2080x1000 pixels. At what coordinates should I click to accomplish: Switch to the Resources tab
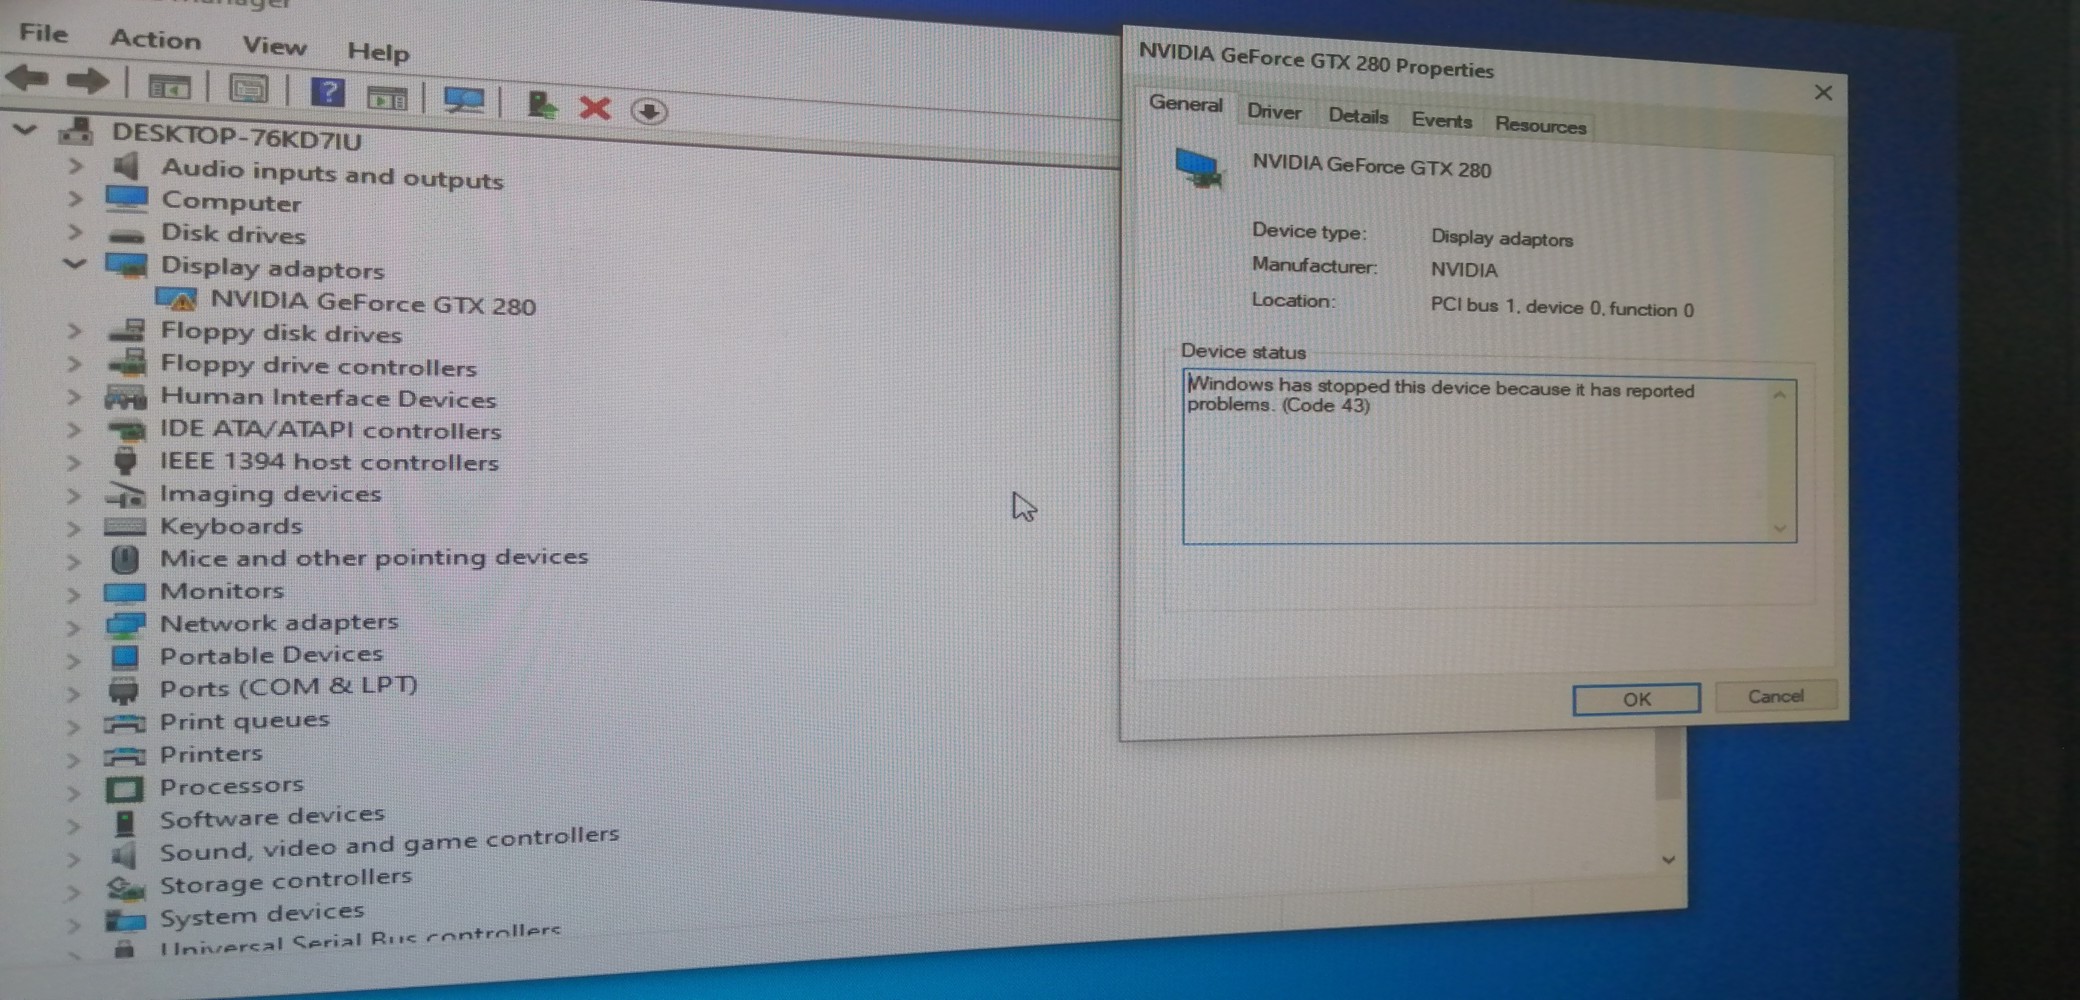[1540, 125]
